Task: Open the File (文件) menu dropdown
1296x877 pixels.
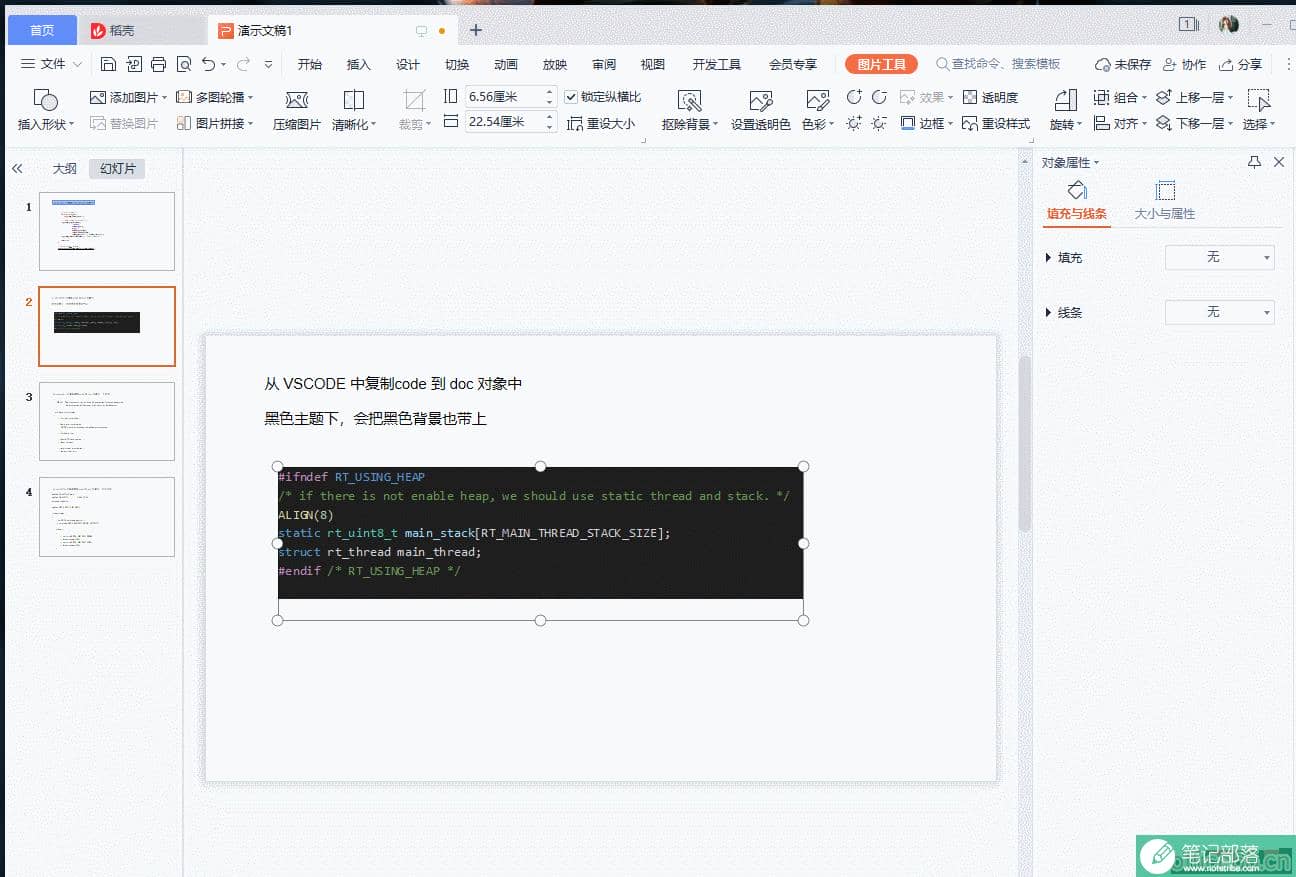Action: pyautogui.click(x=50, y=64)
